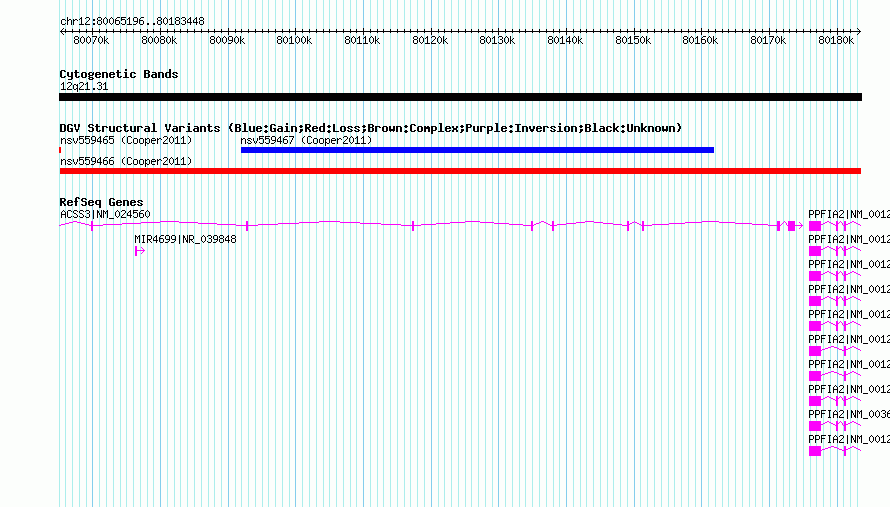Select the MIR4699 arrow glyph
Screen dimensions: 890x507
[x=140, y=251]
